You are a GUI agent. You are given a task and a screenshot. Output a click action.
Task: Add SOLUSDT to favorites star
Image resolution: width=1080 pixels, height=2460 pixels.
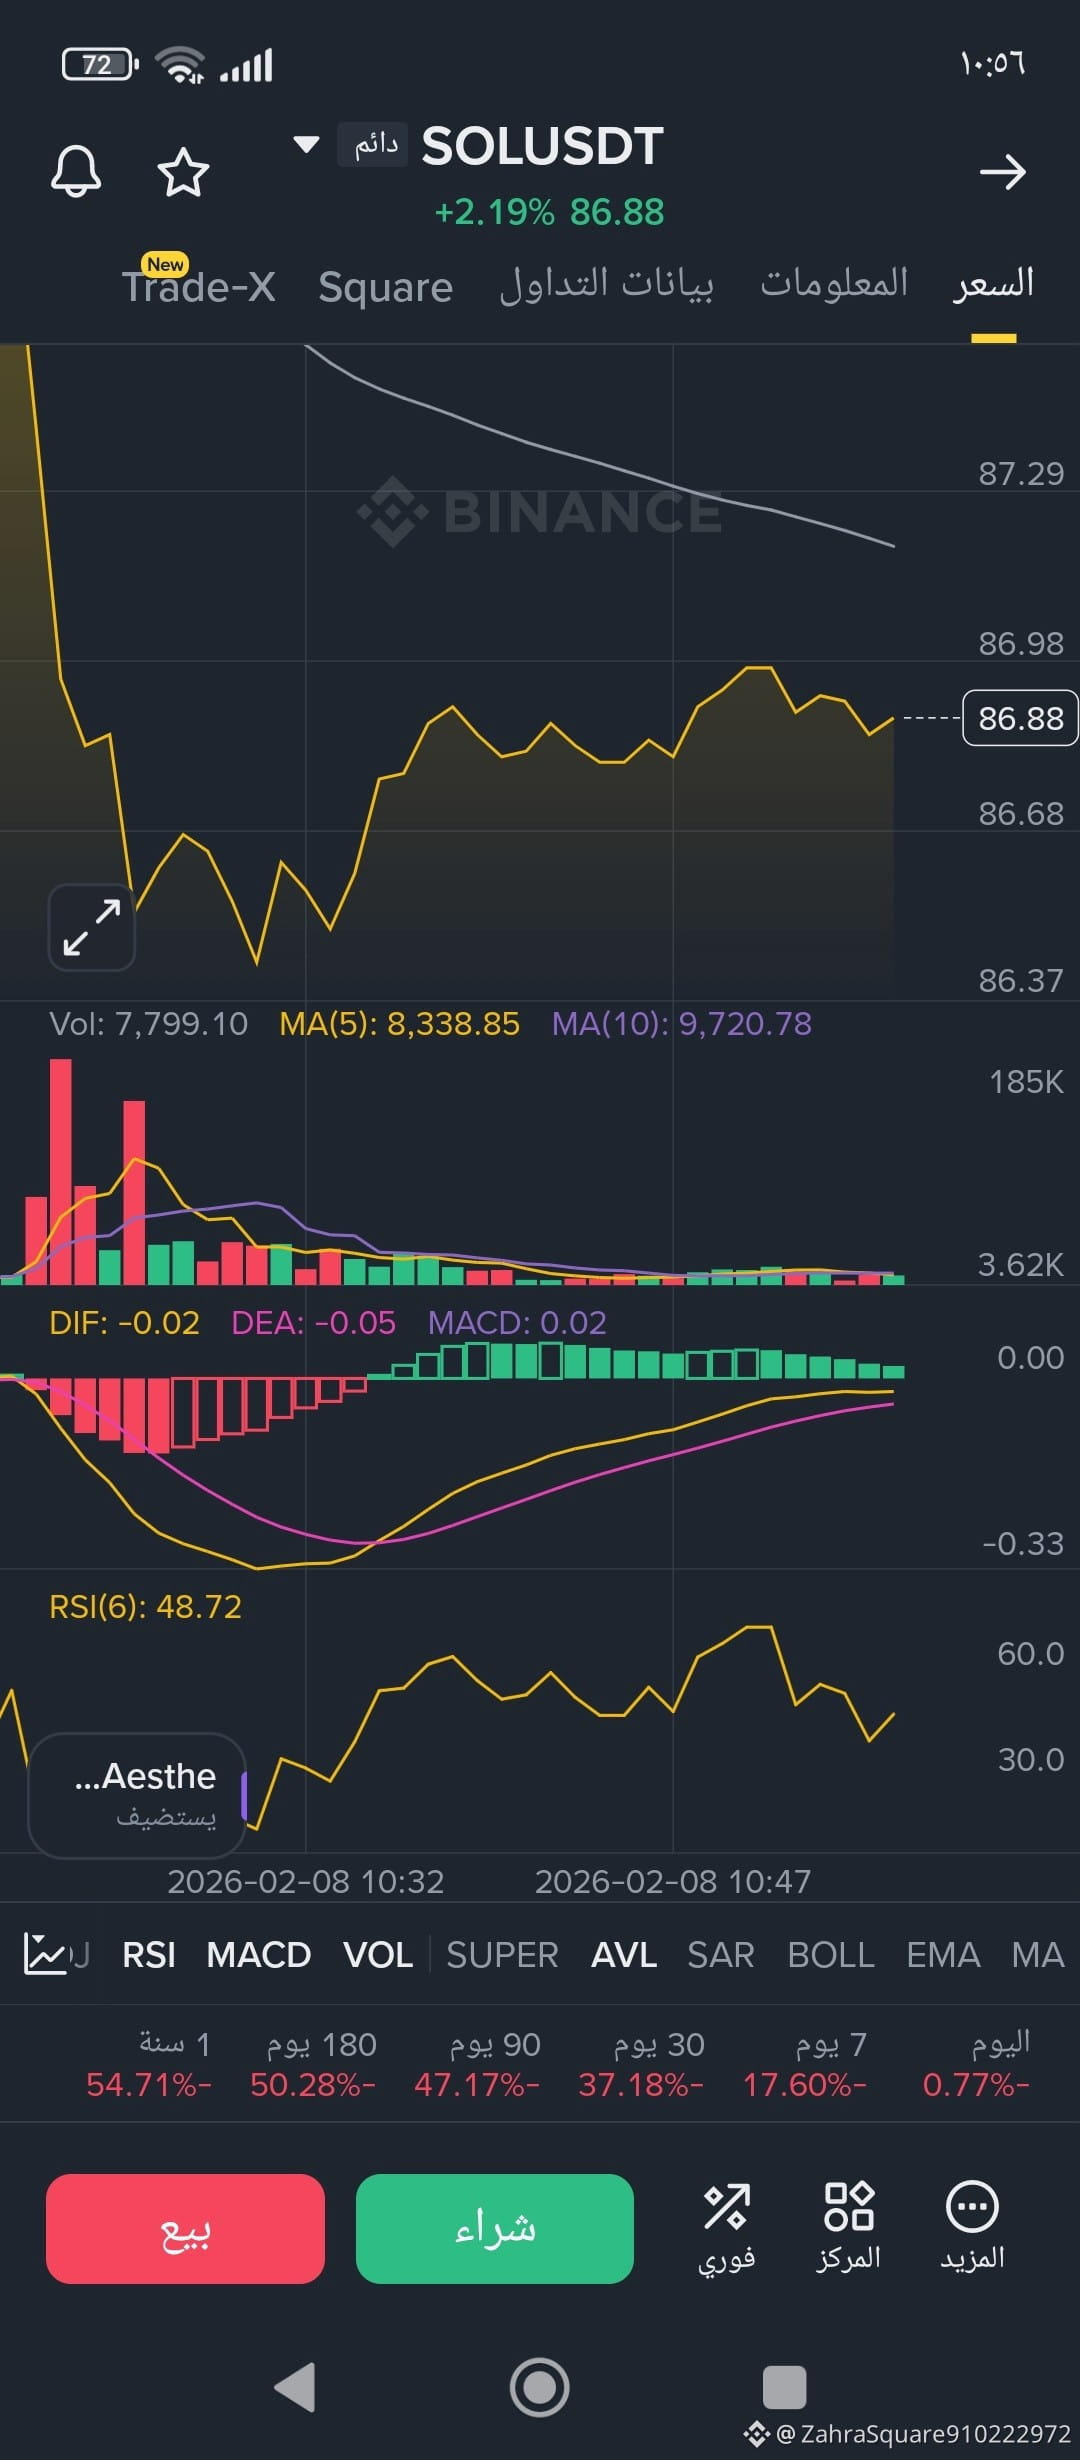pyautogui.click(x=184, y=172)
